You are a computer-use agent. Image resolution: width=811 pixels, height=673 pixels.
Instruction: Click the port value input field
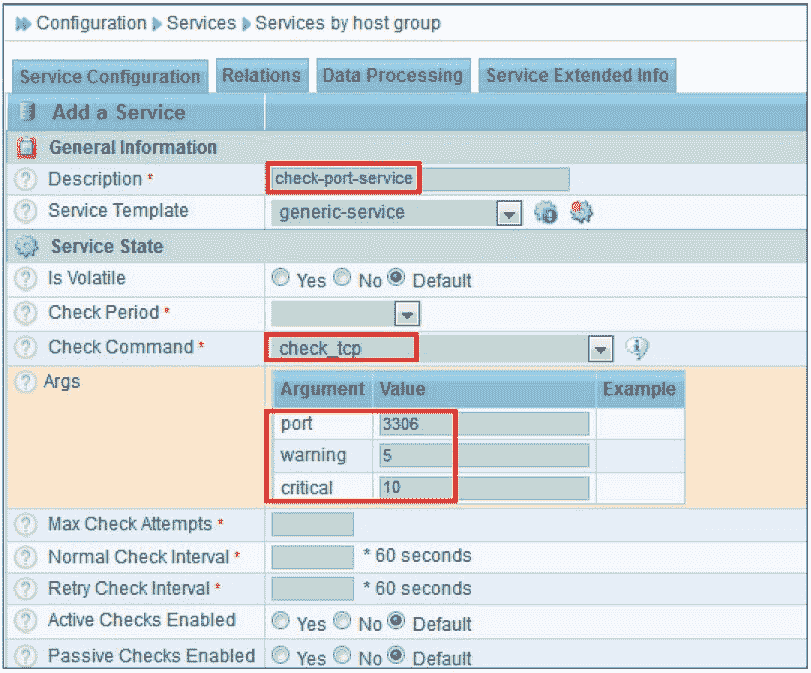tap(484, 424)
